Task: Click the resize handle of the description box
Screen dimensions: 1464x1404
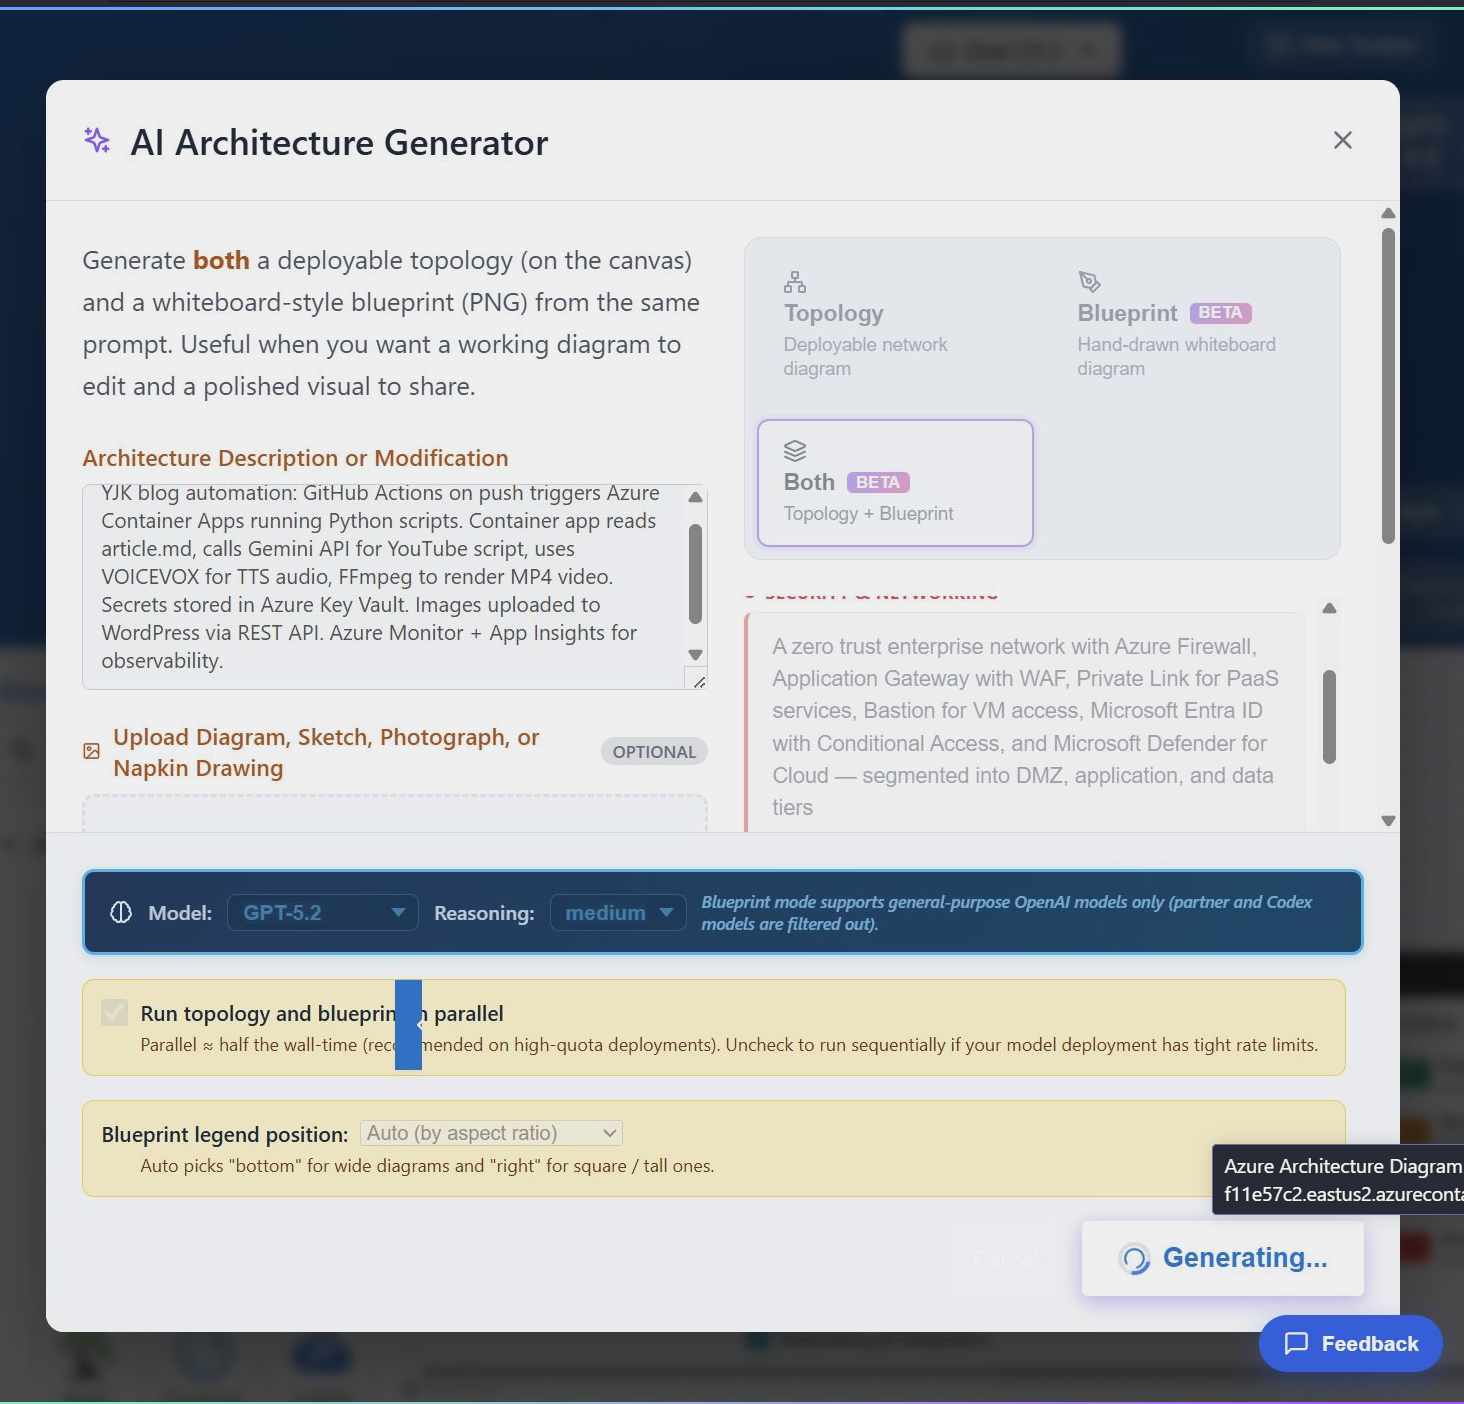Action: (x=698, y=681)
